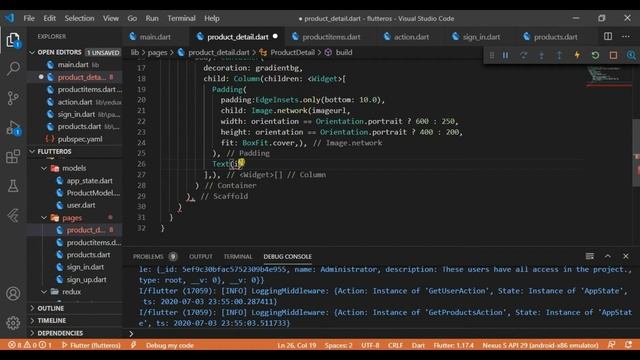Open user.dart in models folder
Viewport: 640px width, 360px height.
[x=81, y=205]
